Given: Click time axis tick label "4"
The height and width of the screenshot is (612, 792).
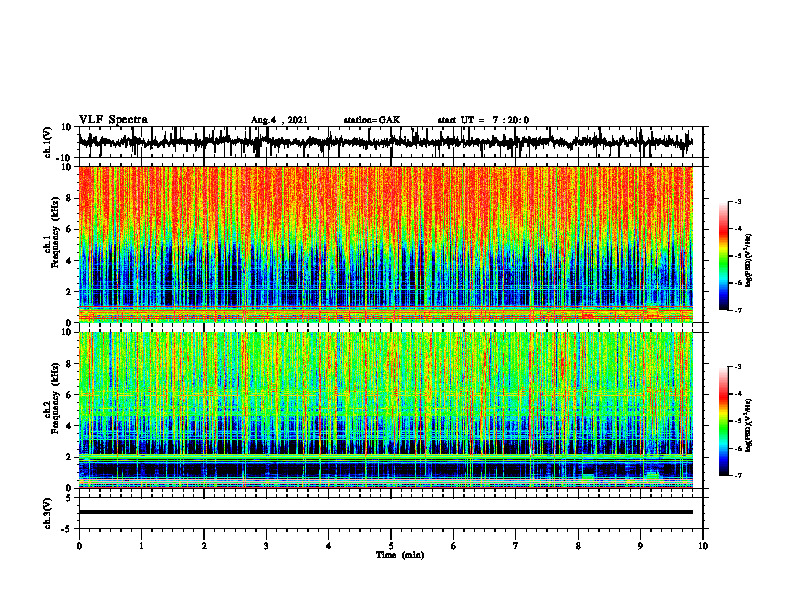Looking at the screenshot, I should click(329, 546).
